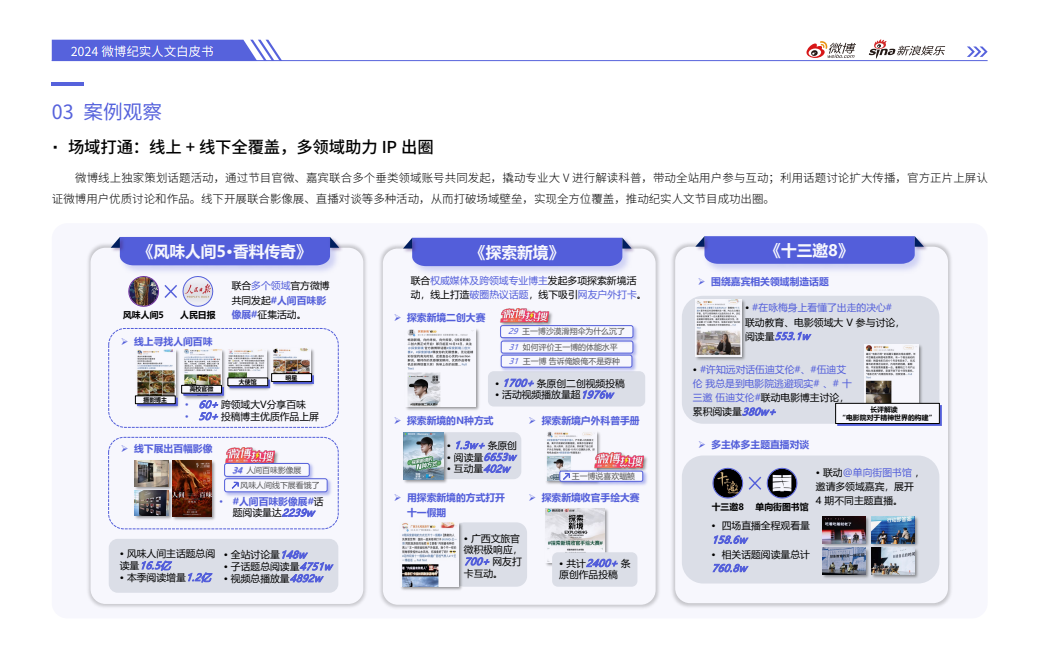Screen dimensions: 1041x648
Task: Click the 明星 labeled post thumbnail
Action: point(291,365)
